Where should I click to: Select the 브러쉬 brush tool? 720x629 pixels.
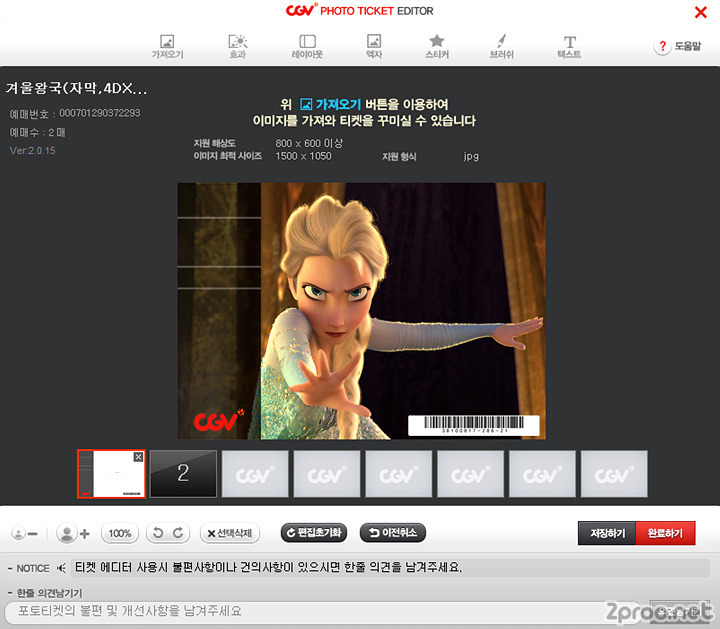501,46
